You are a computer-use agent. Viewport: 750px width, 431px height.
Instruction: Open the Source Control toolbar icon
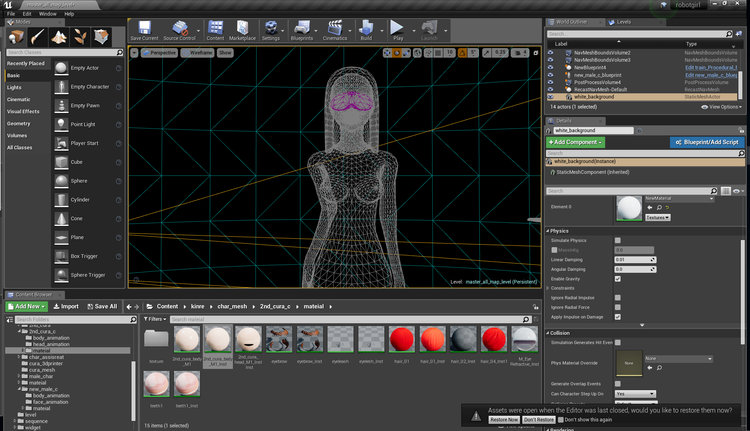[179, 28]
